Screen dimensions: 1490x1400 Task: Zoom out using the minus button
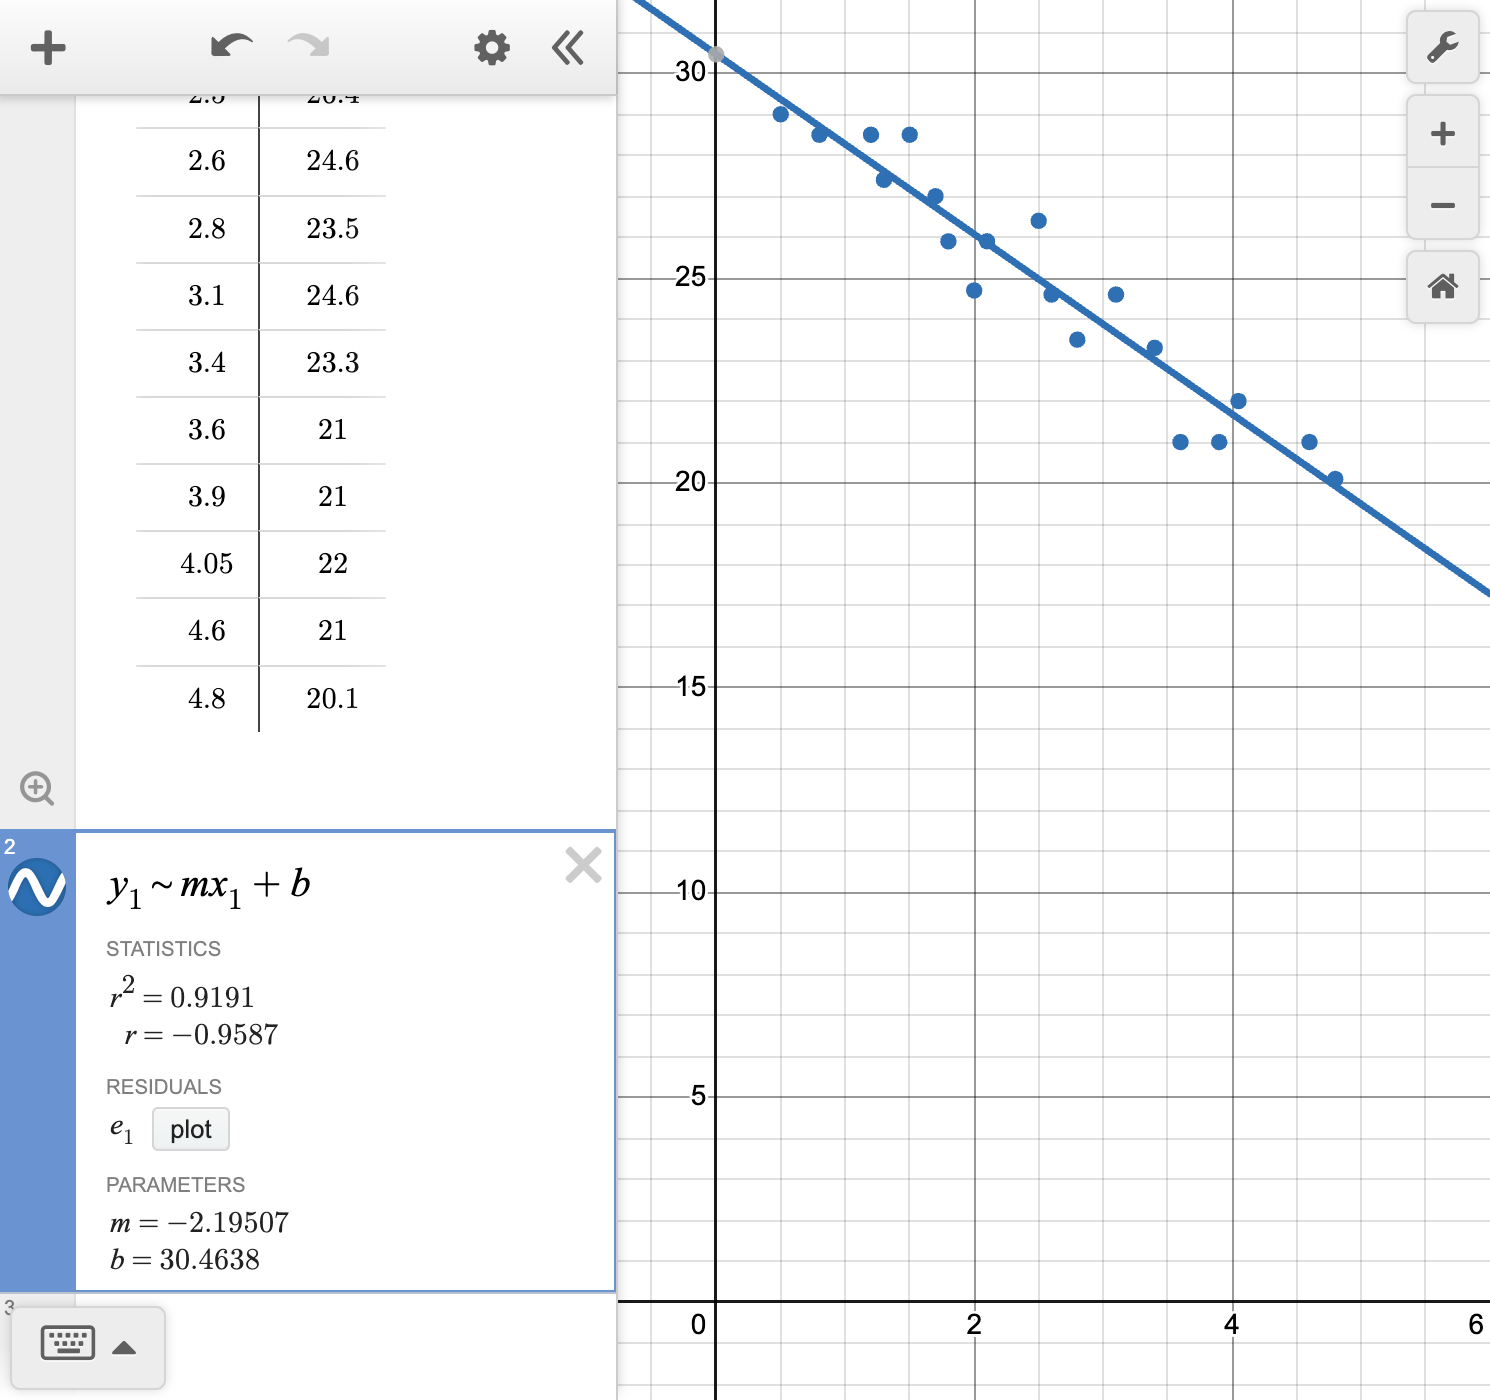tap(1442, 204)
